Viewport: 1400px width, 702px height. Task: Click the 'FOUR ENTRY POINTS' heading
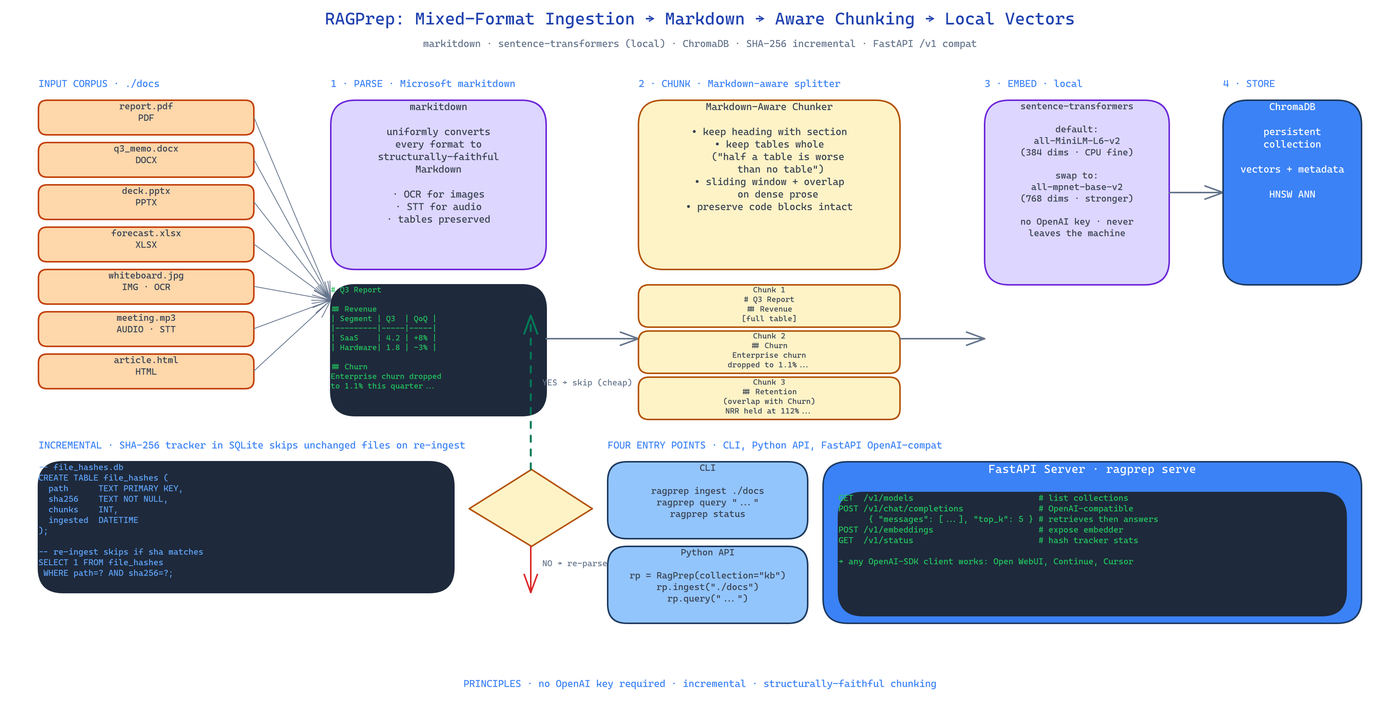point(775,445)
